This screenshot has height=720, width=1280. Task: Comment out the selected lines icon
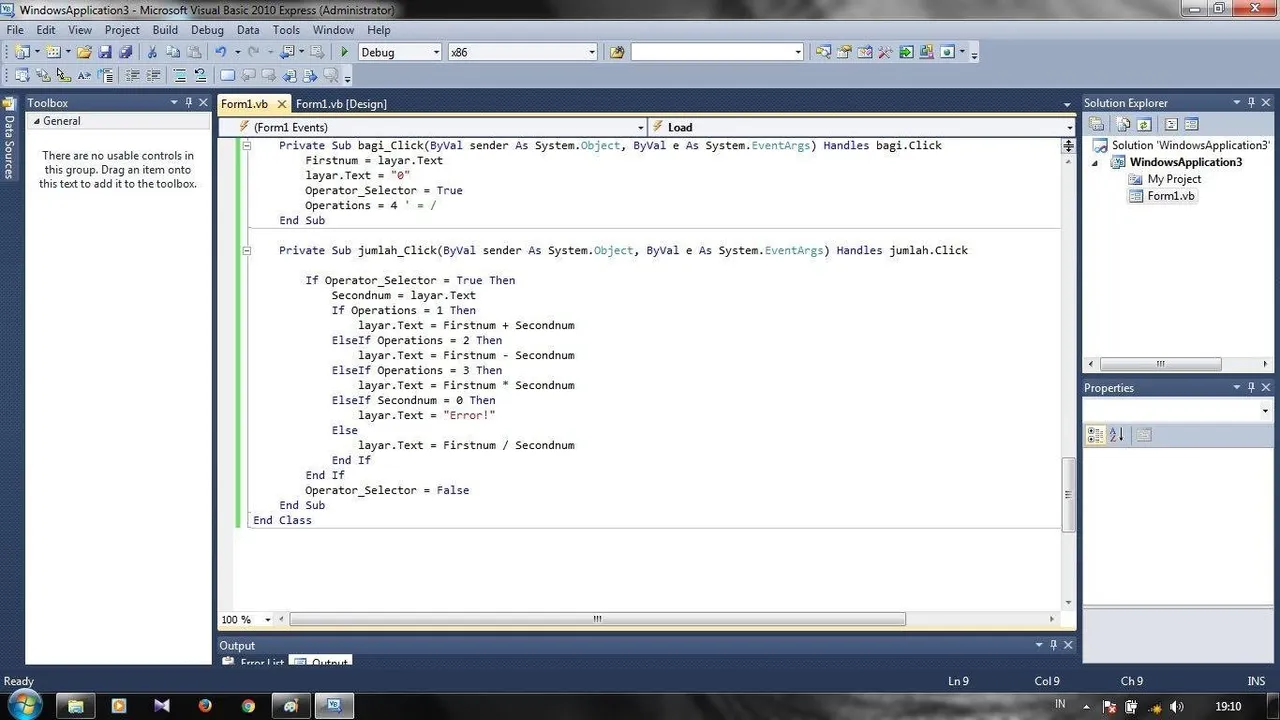click(x=180, y=75)
